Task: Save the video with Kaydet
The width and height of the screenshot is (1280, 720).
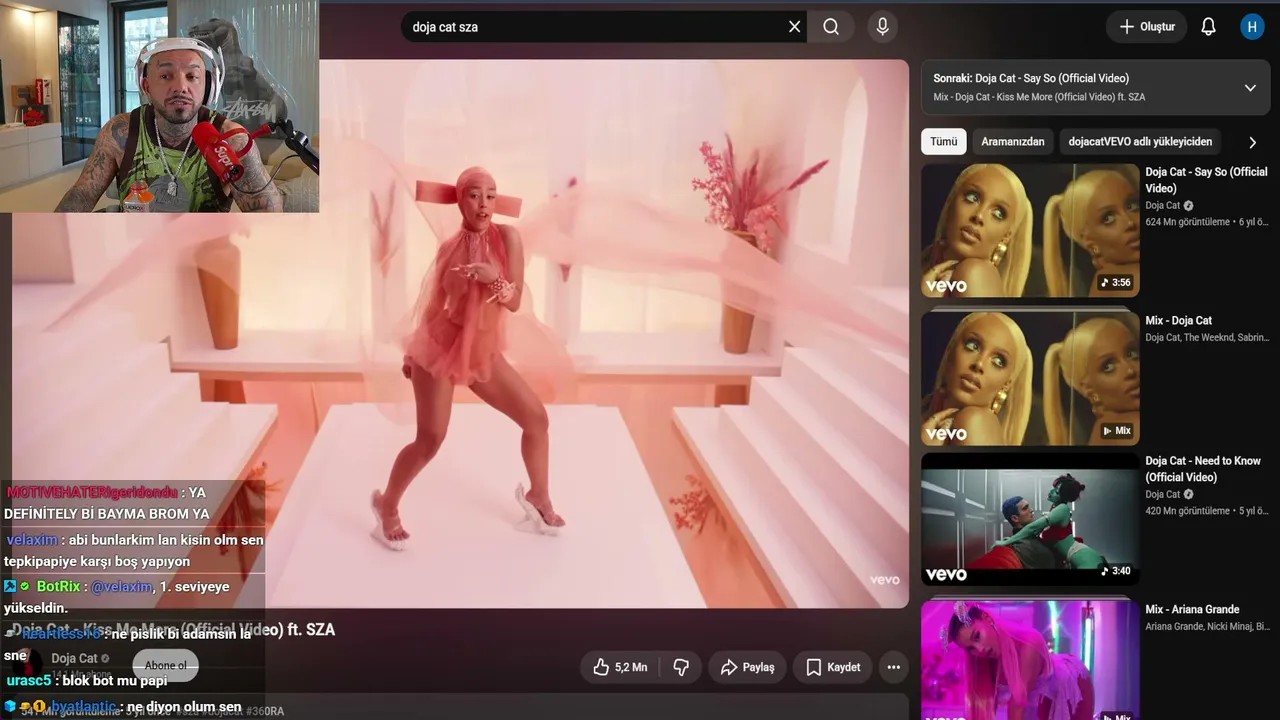Action: tap(833, 667)
